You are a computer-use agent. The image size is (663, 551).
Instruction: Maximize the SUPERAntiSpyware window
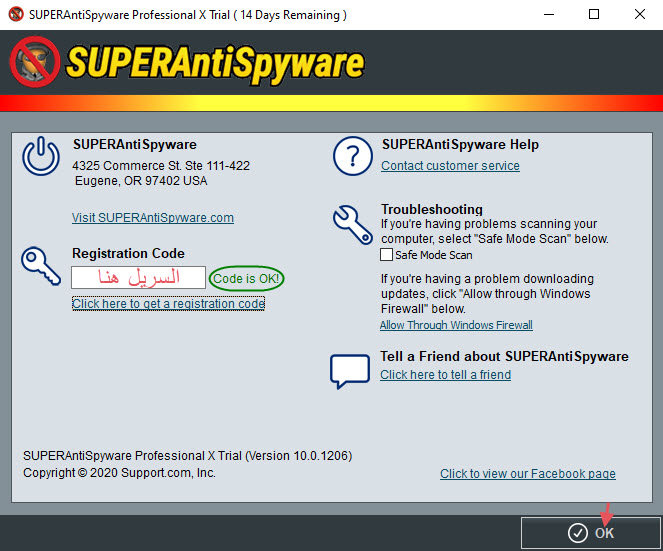pyautogui.click(x=594, y=14)
